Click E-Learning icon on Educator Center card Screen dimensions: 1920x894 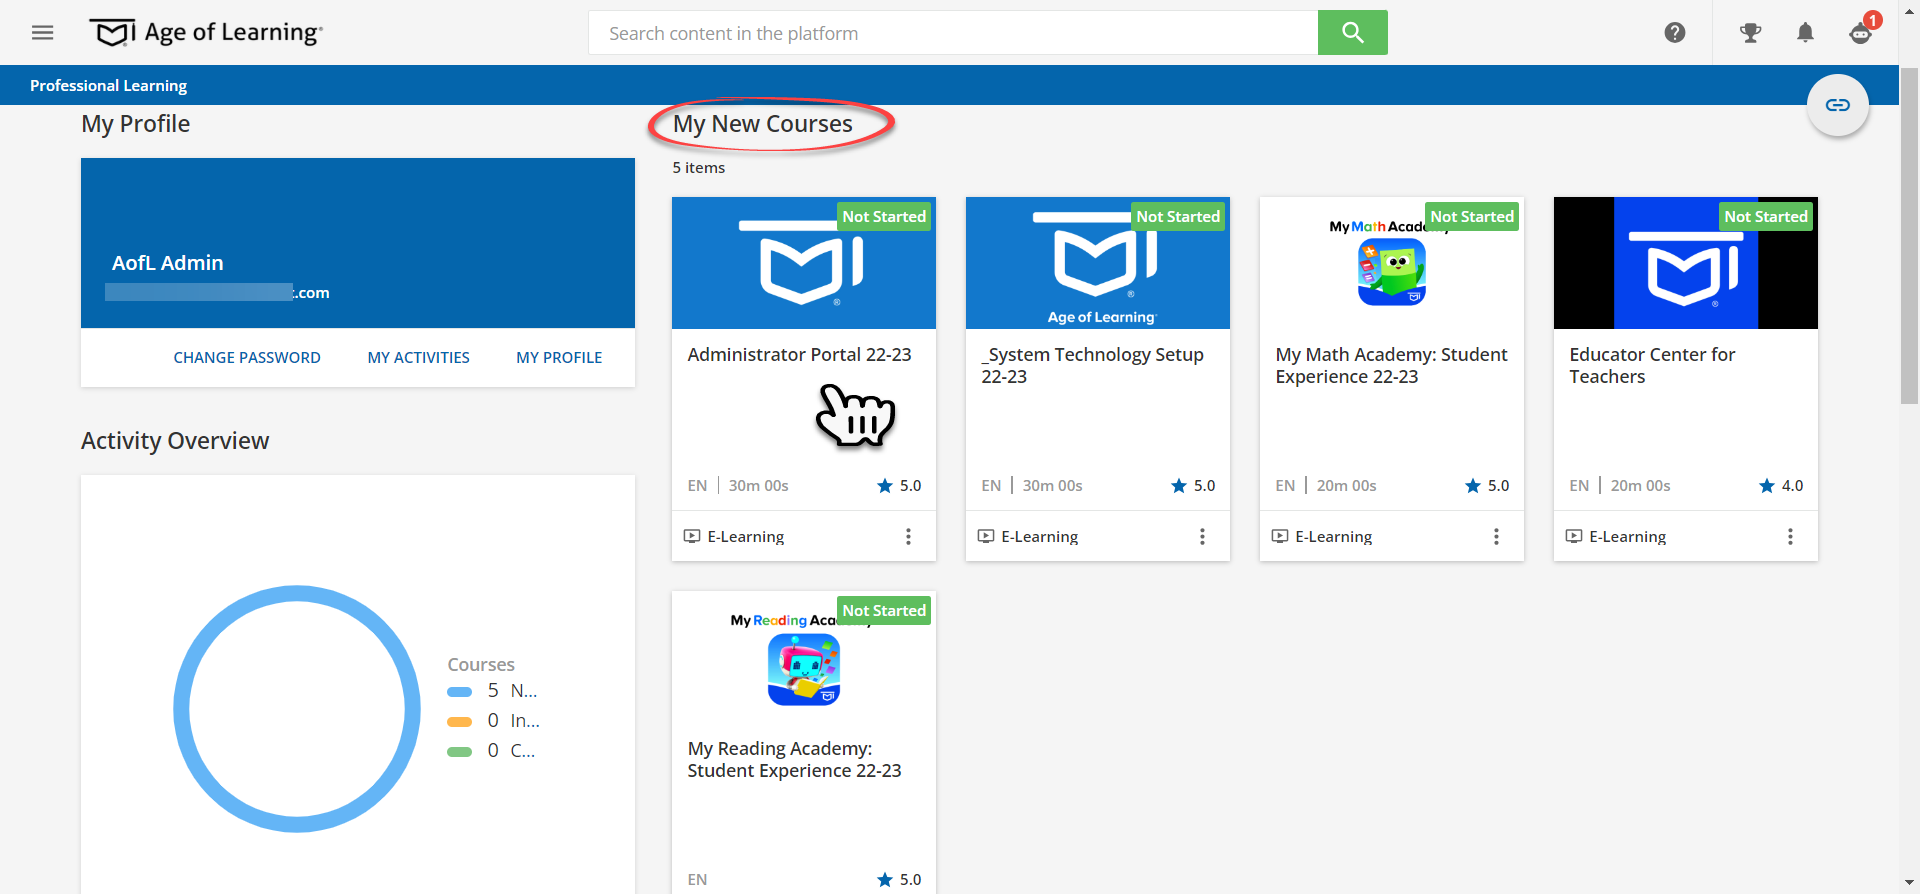tap(1574, 537)
